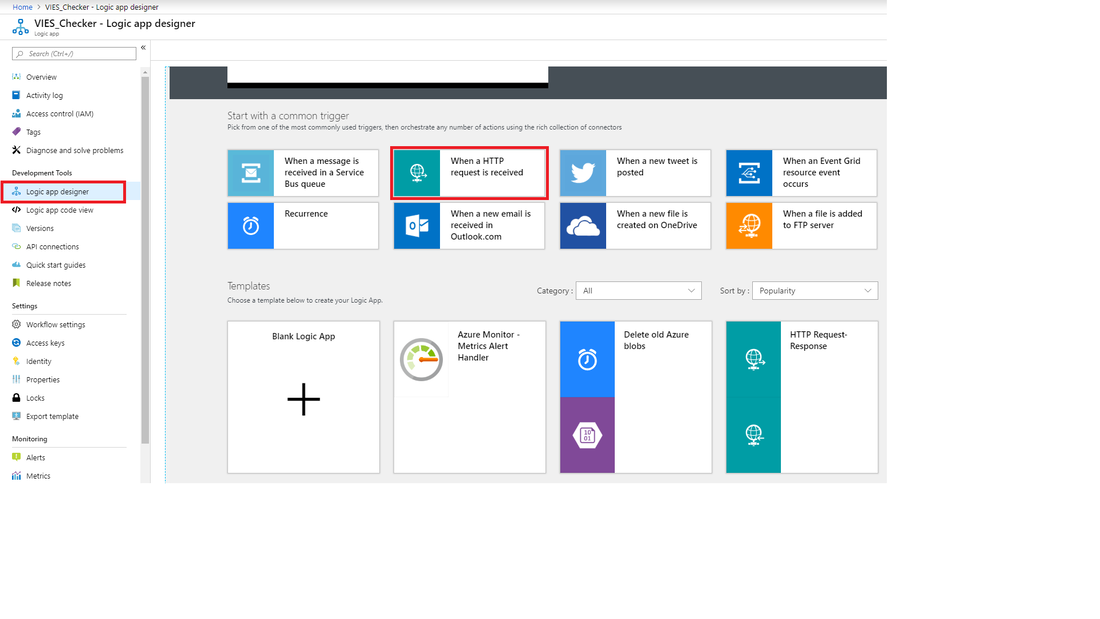Choose the 'Delete old Azure blobs' template
Screen dimensions: 1100x619
pos(635,397)
